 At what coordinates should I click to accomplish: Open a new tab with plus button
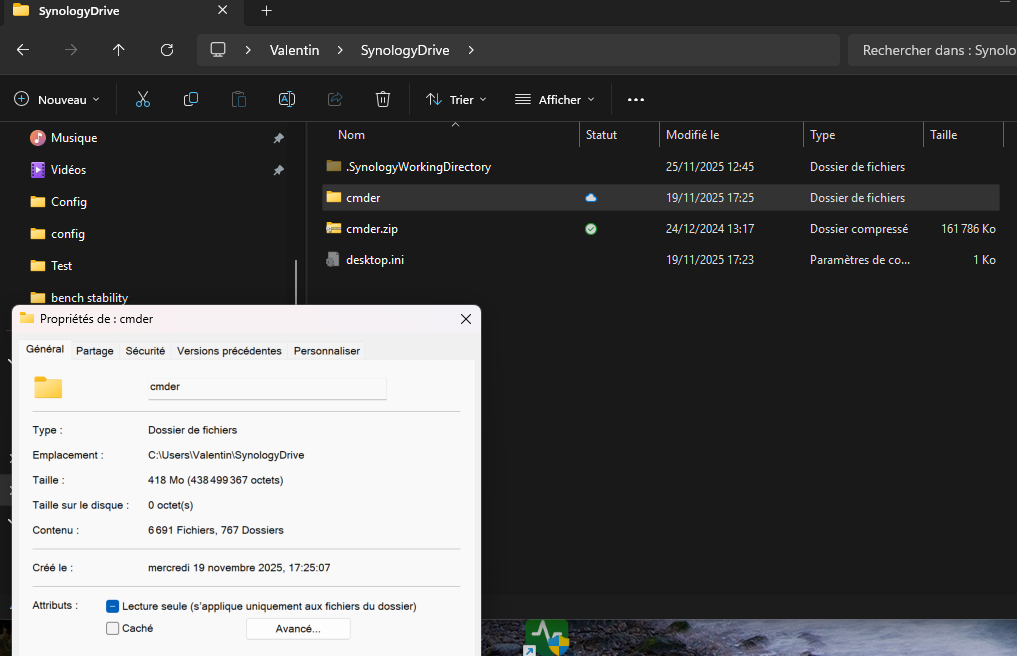(x=266, y=11)
